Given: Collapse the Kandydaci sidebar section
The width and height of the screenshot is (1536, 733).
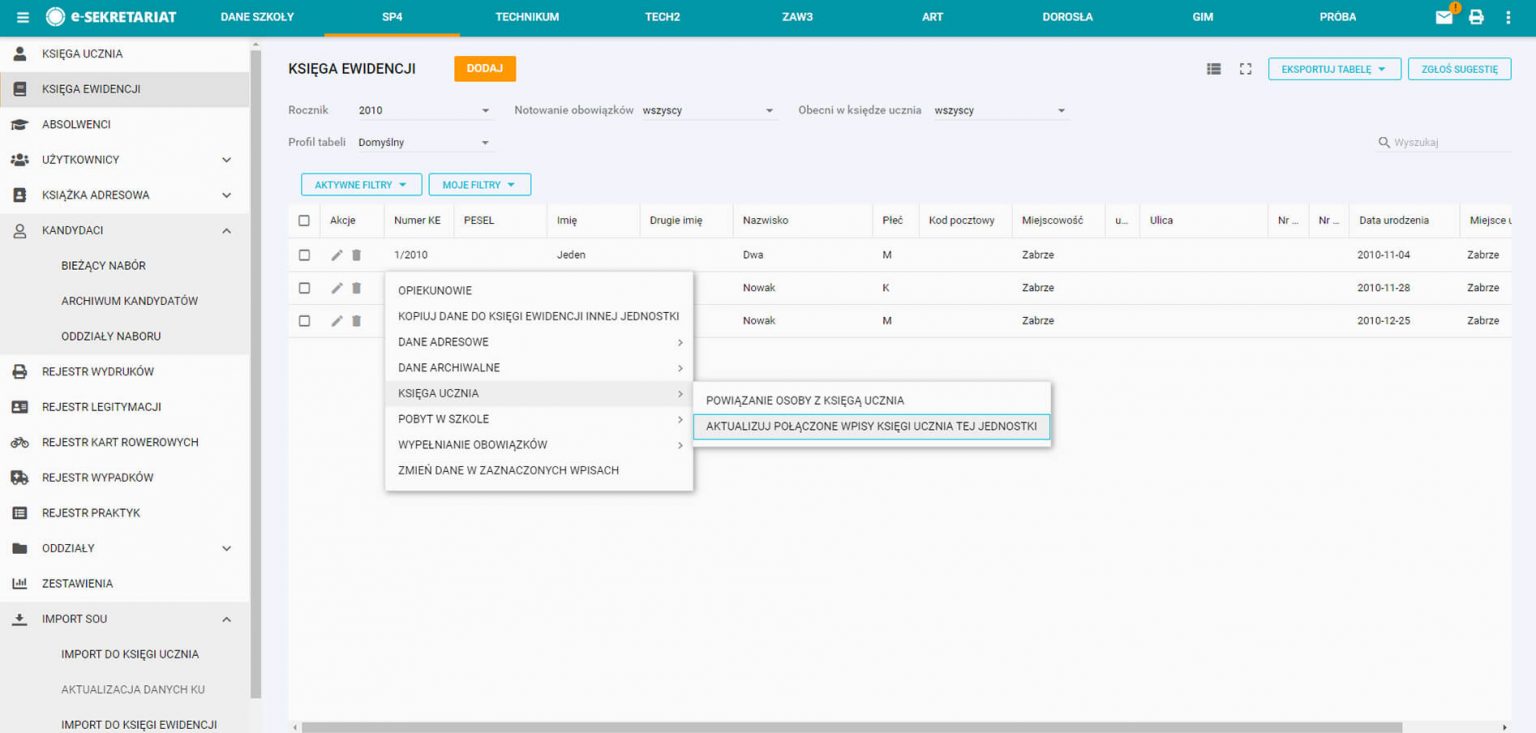Looking at the screenshot, I should pos(226,231).
